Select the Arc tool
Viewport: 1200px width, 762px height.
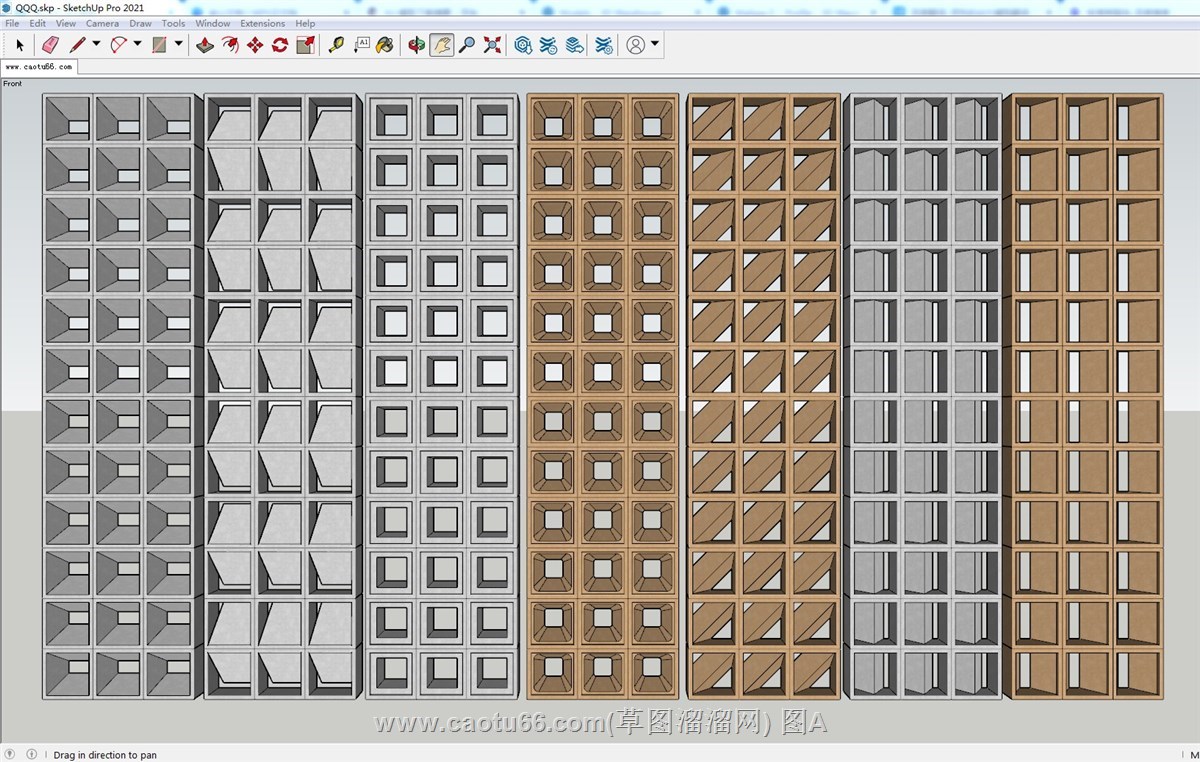point(118,45)
